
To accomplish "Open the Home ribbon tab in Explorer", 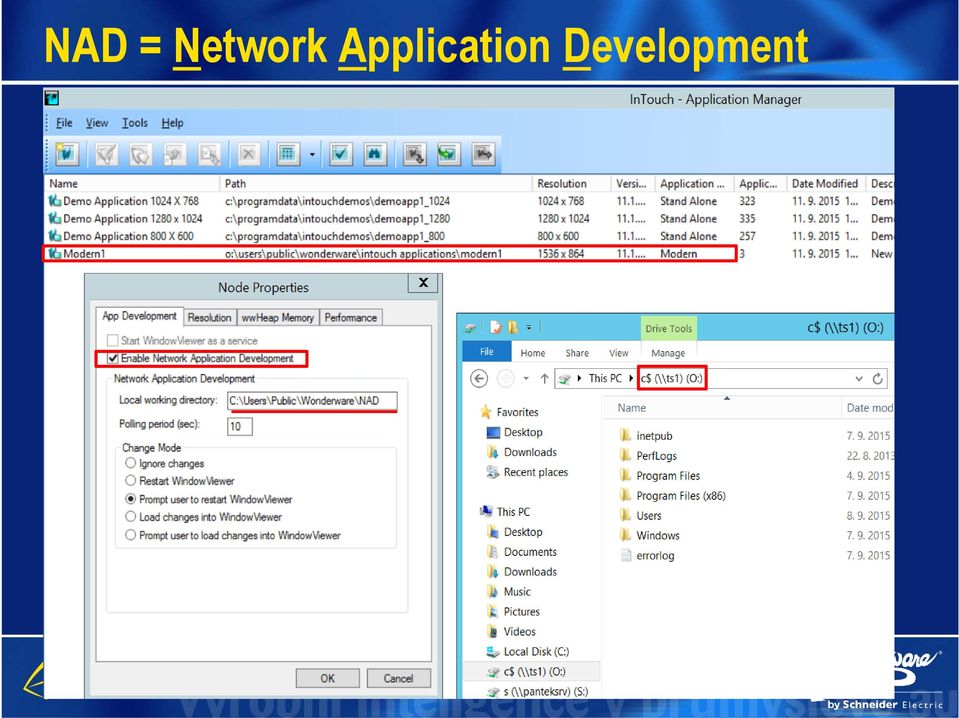I will click(x=533, y=353).
